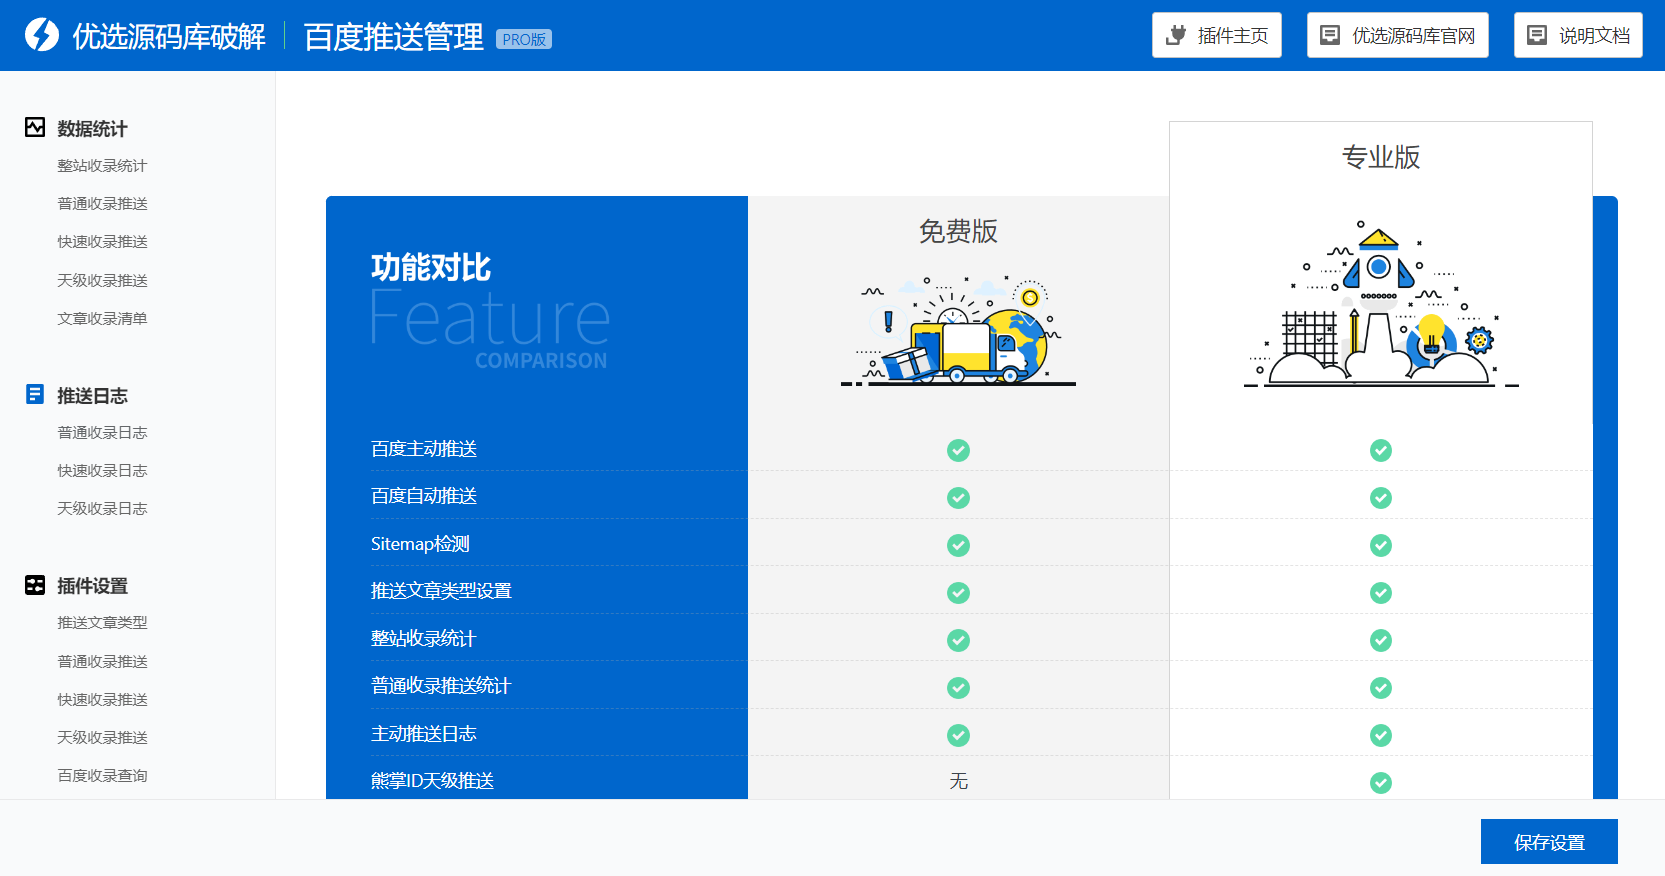
Task: Click free version checkmark for 推送文章类型设置
Action: pos(958,592)
